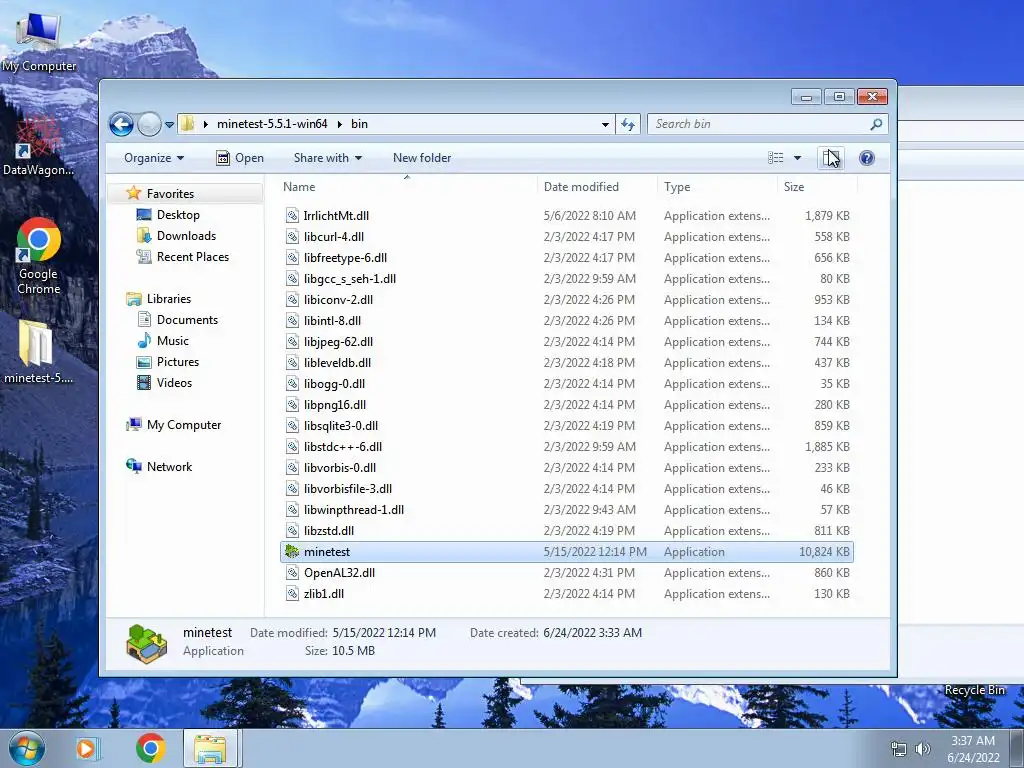Open the Share with menu

[328, 158]
